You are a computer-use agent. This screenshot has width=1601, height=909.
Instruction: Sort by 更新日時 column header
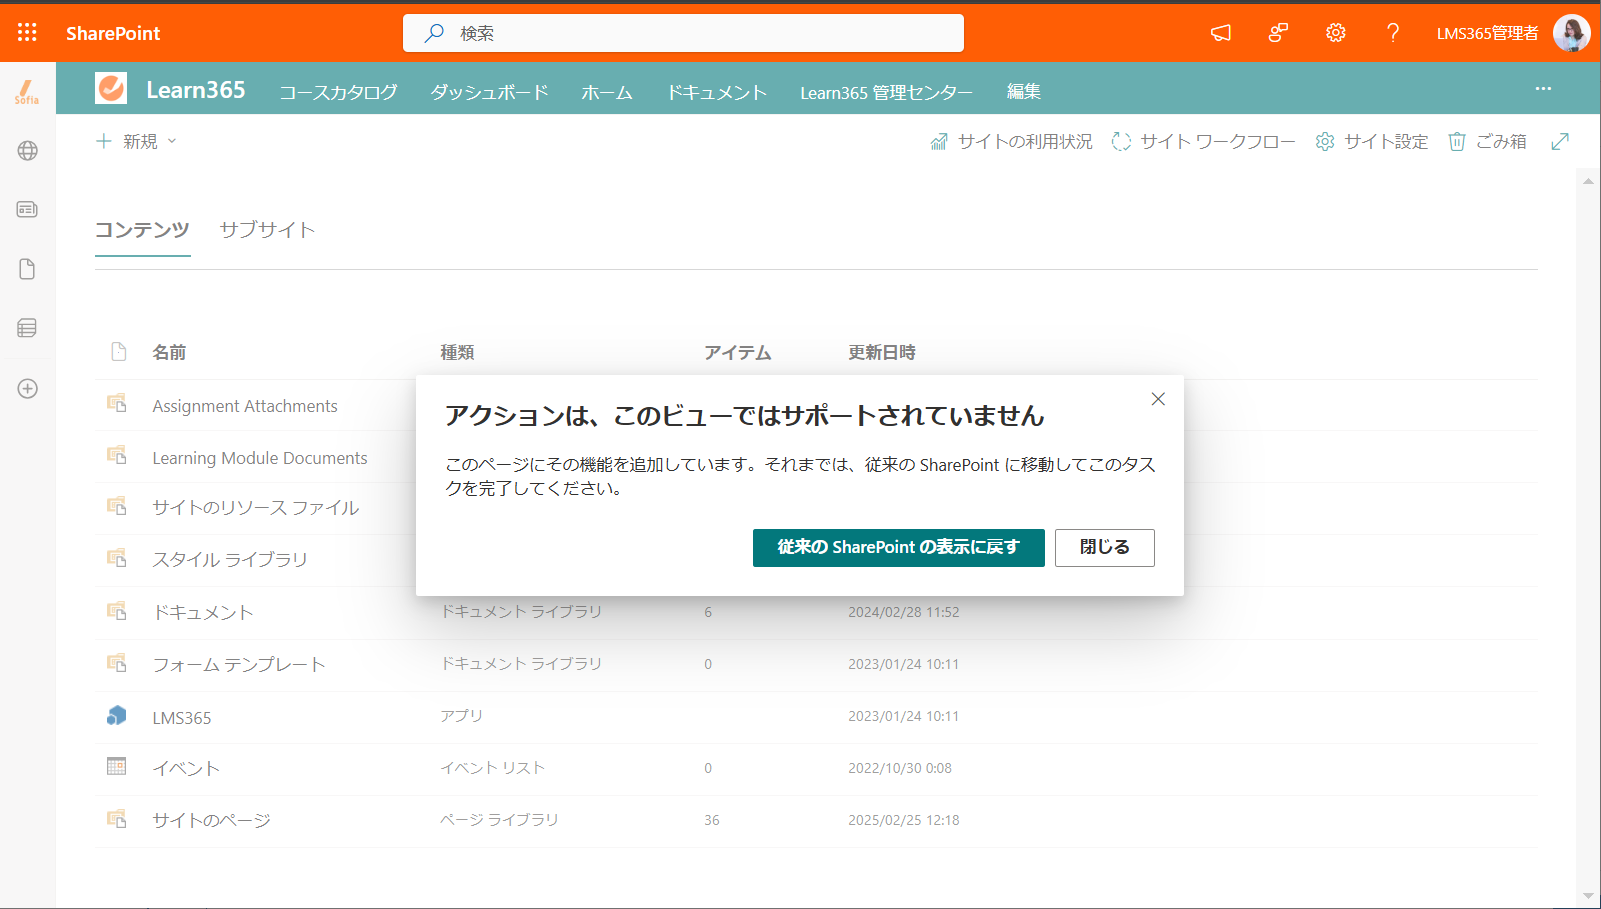[x=882, y=352]
